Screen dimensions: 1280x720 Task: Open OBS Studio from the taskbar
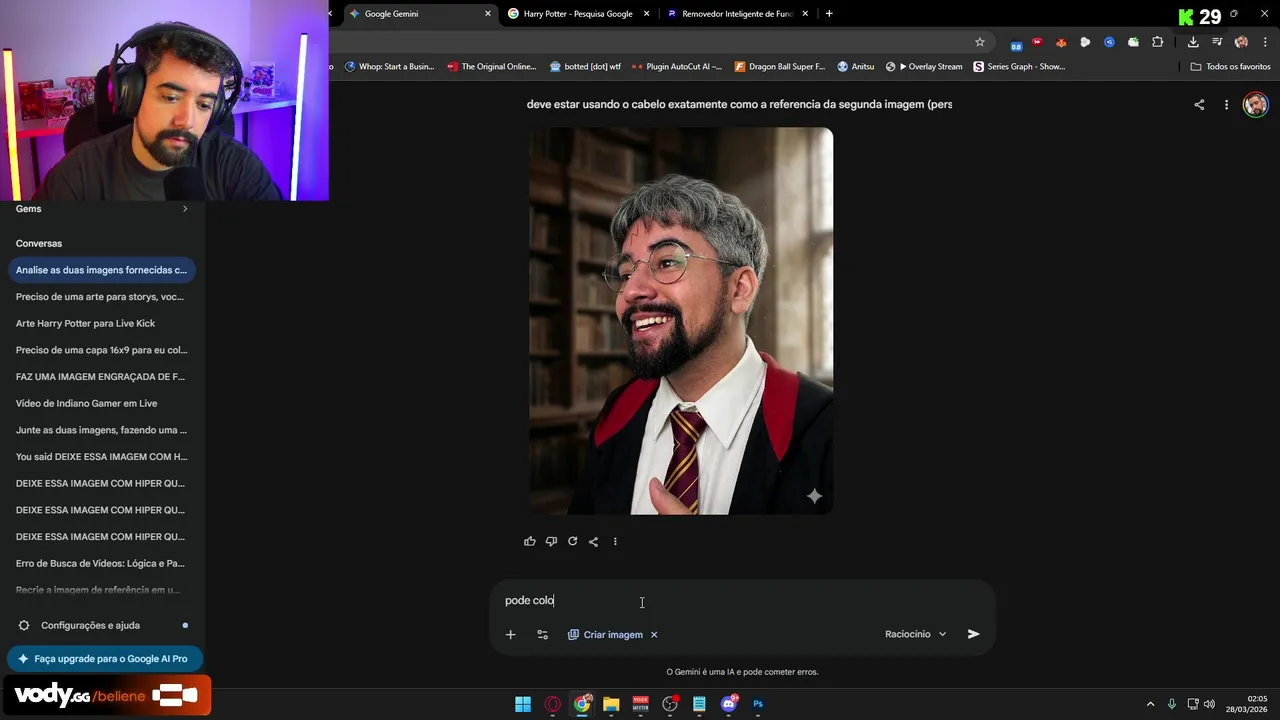click(x=670, y=704)
